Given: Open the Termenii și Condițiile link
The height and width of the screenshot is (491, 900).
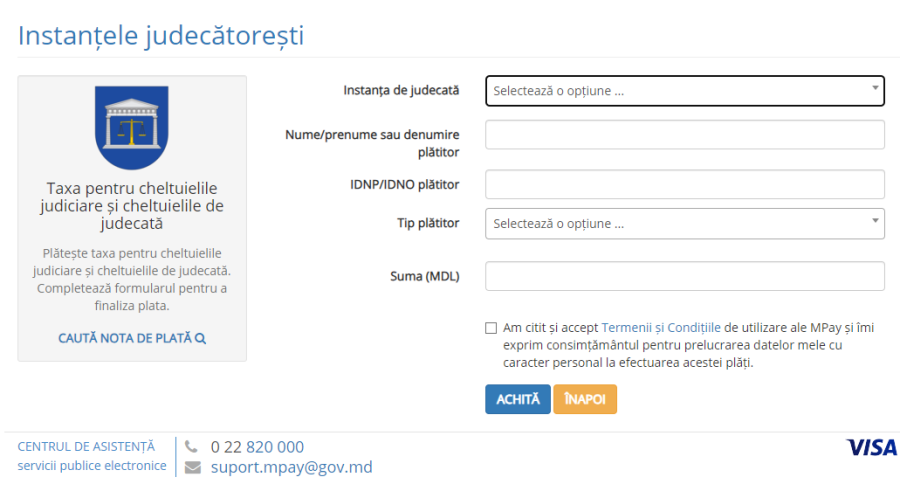Looking at the screenshot, I should [660, 327].
